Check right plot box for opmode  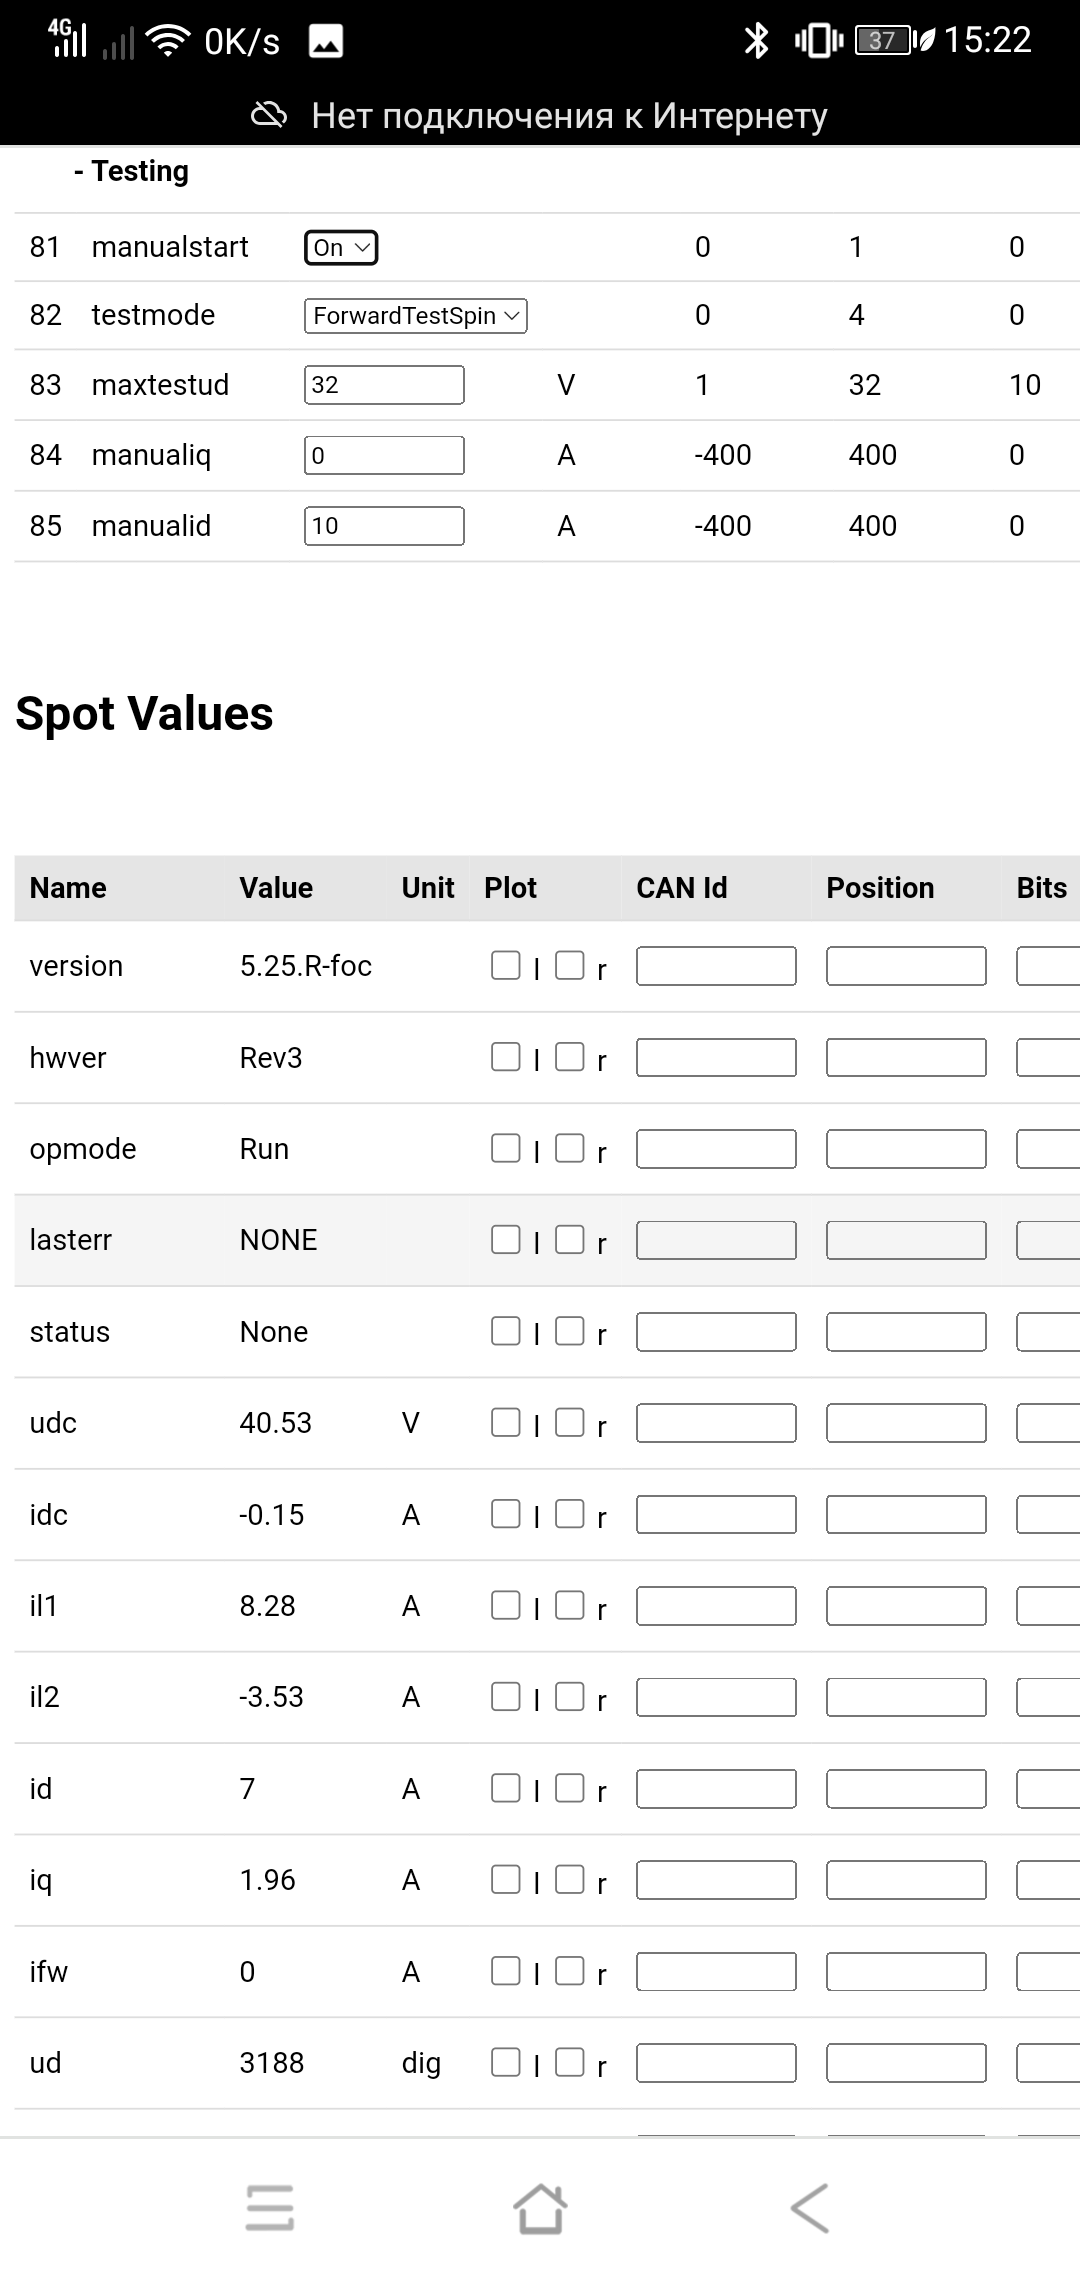pyautogui.click(x=570, y=1148)
